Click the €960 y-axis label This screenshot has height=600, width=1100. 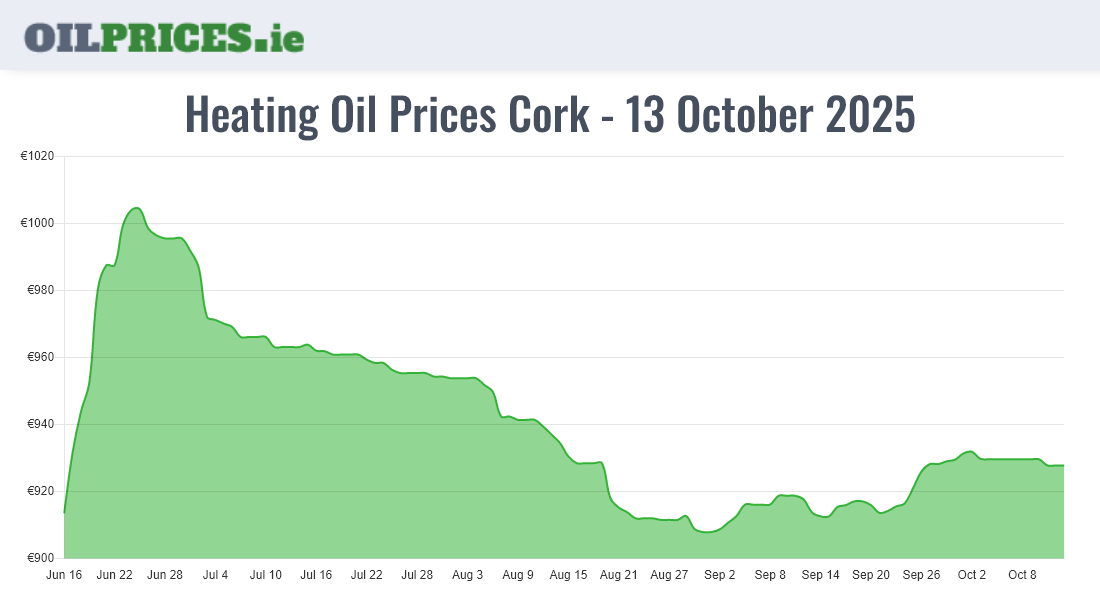(x=39, y=357)
